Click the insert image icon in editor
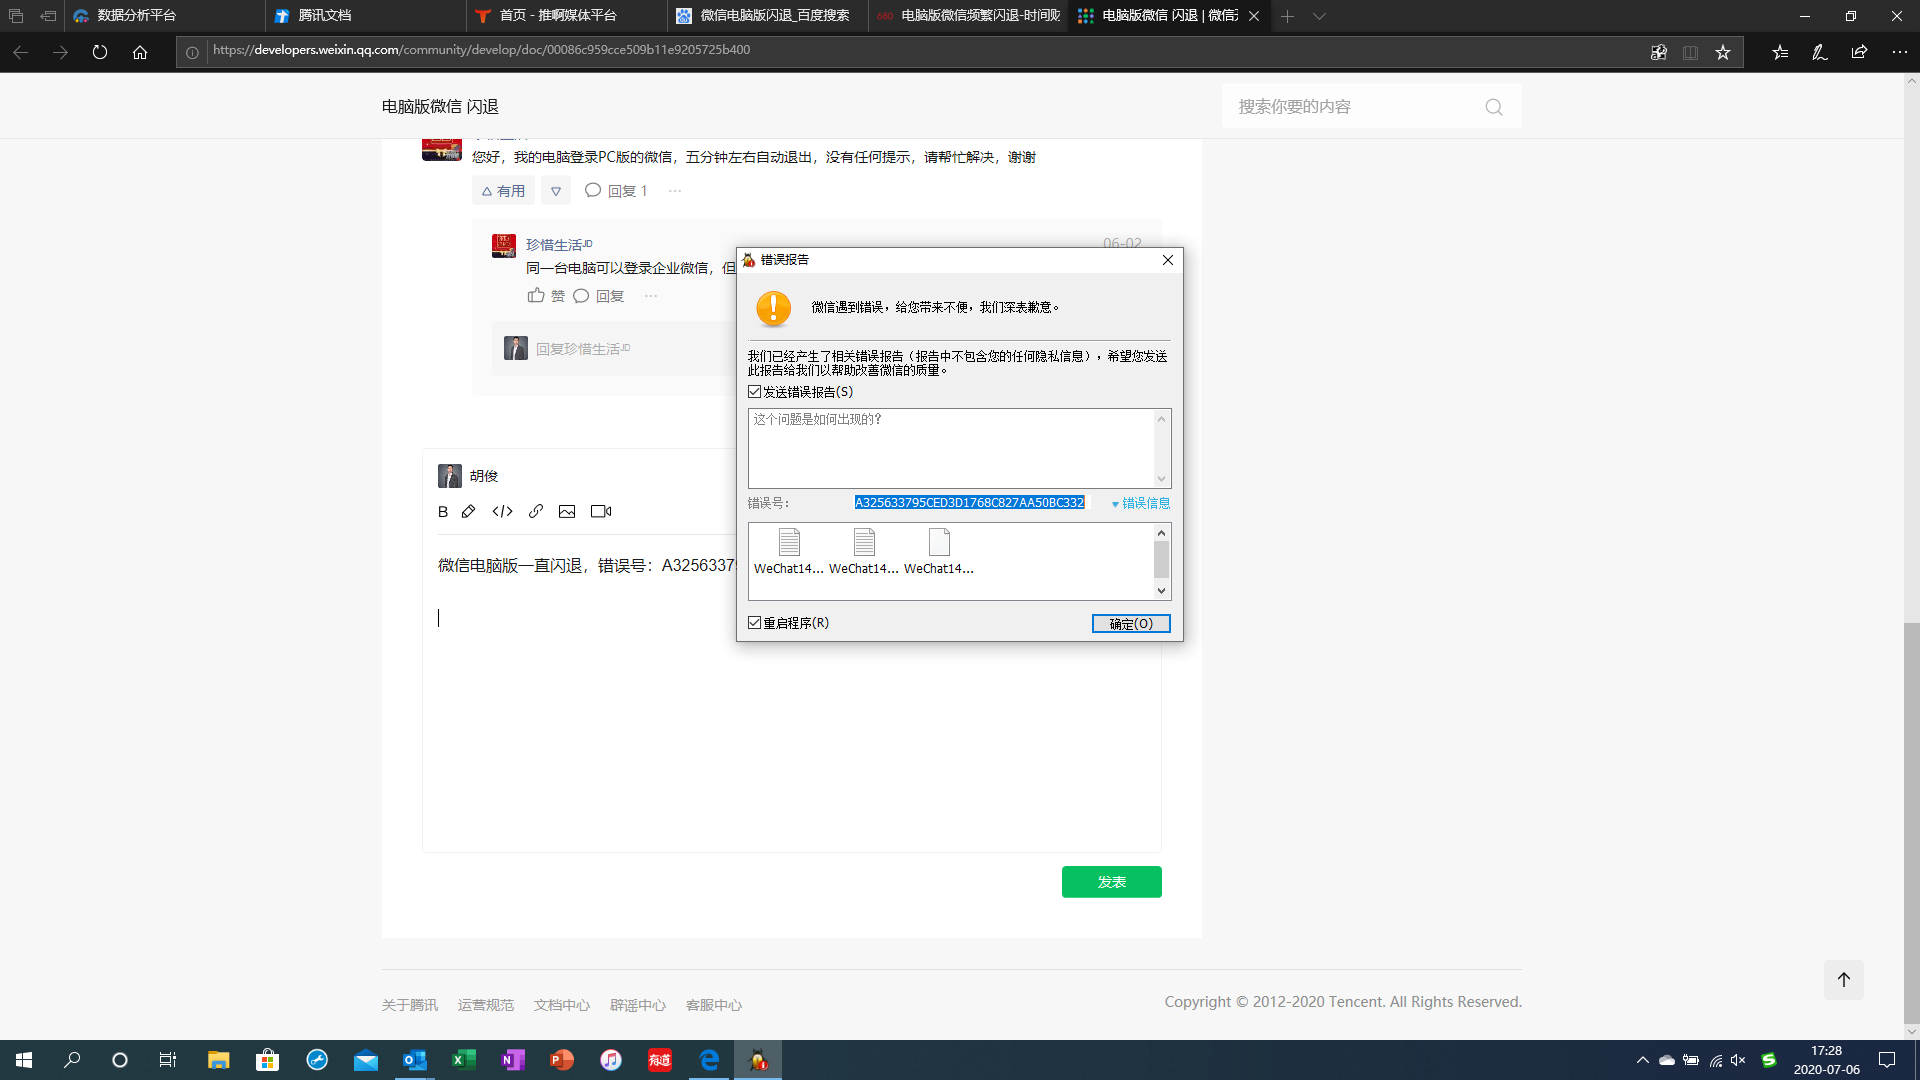This screenshot has height=1080, width=1920. click(x=567, y=512)
